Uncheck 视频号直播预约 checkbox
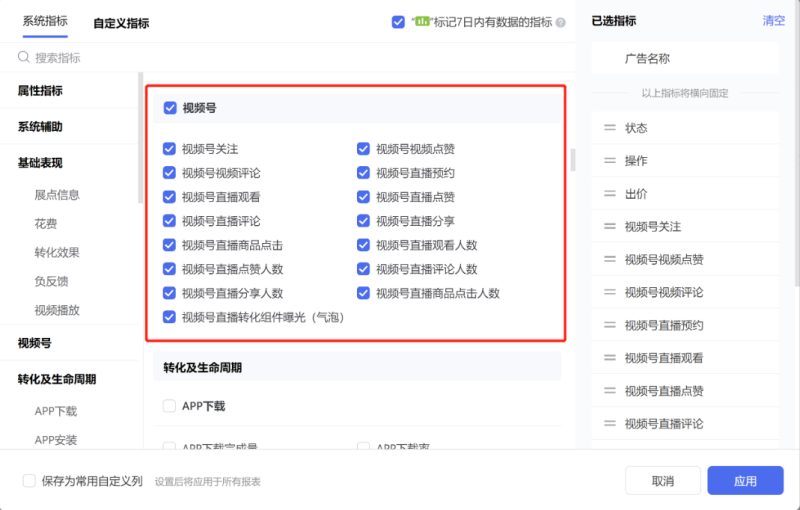The width and height of the screenshot is (800, 510). pos(363,172)
